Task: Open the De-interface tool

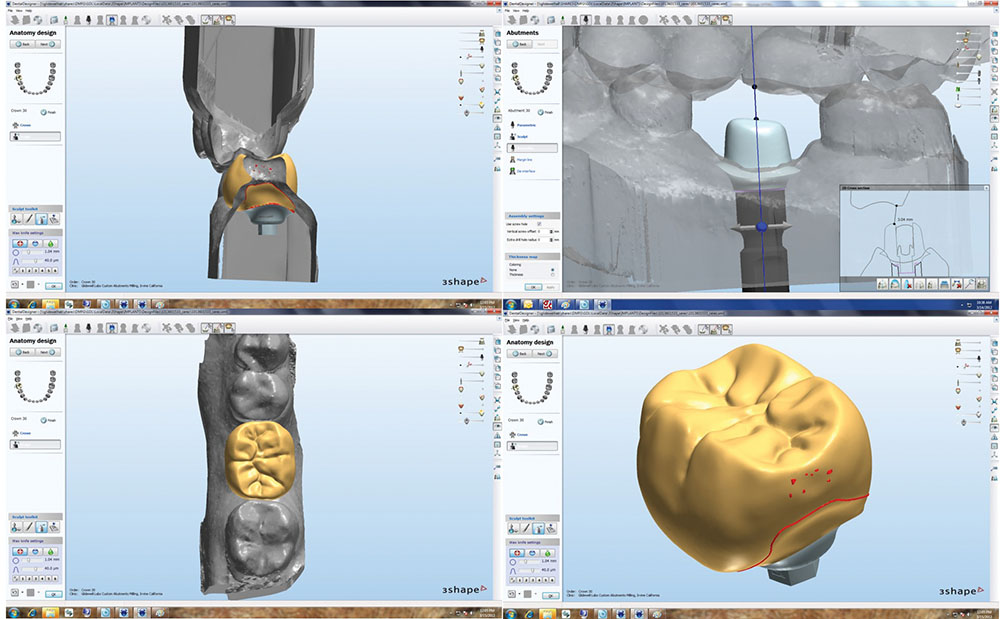Action: (528, 170)
